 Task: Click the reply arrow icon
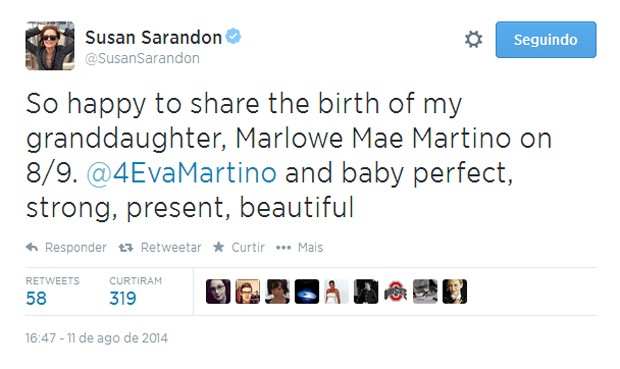point(32,248)
